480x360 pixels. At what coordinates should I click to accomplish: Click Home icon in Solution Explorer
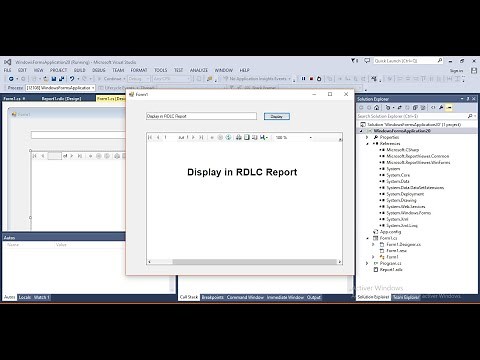(x=377, y=108)
